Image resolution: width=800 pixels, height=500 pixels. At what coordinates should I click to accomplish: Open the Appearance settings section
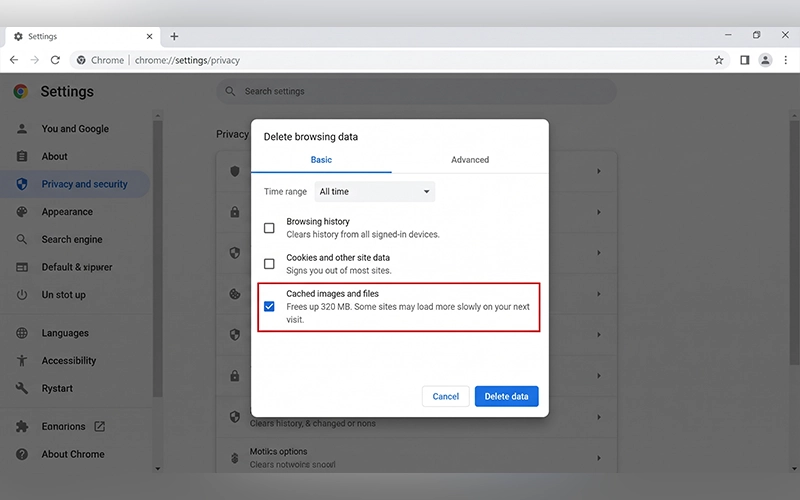pyautogui.click(x=75, y=212)
